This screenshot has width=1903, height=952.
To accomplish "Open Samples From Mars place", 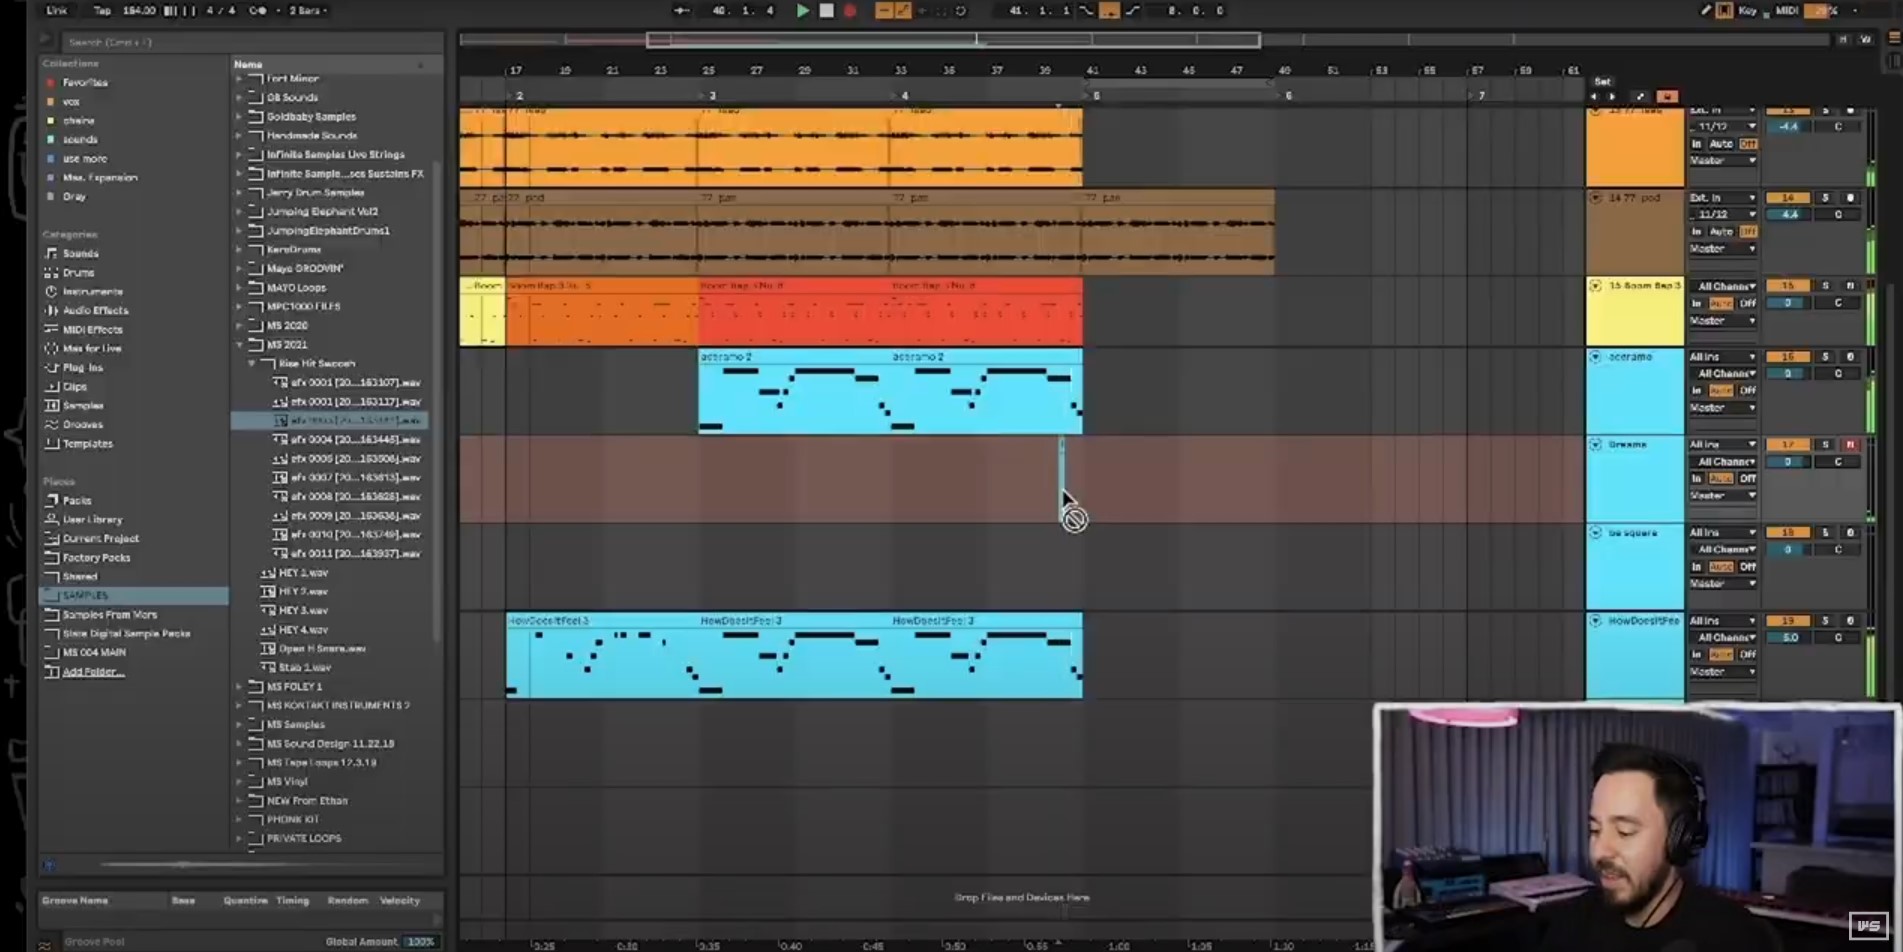I will tap(109, 615).
